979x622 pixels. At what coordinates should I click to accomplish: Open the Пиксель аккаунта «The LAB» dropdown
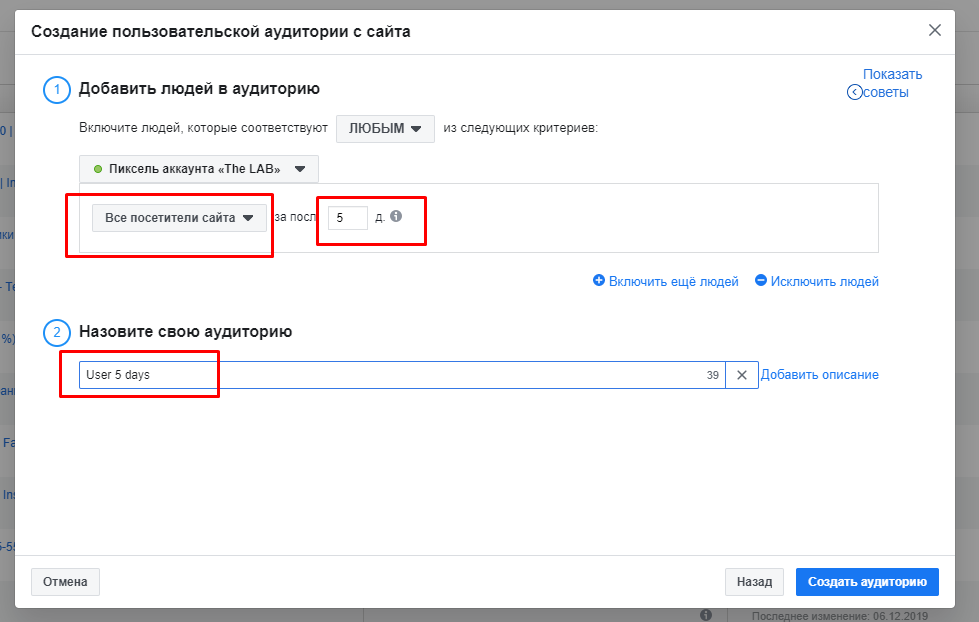point(198,169)
